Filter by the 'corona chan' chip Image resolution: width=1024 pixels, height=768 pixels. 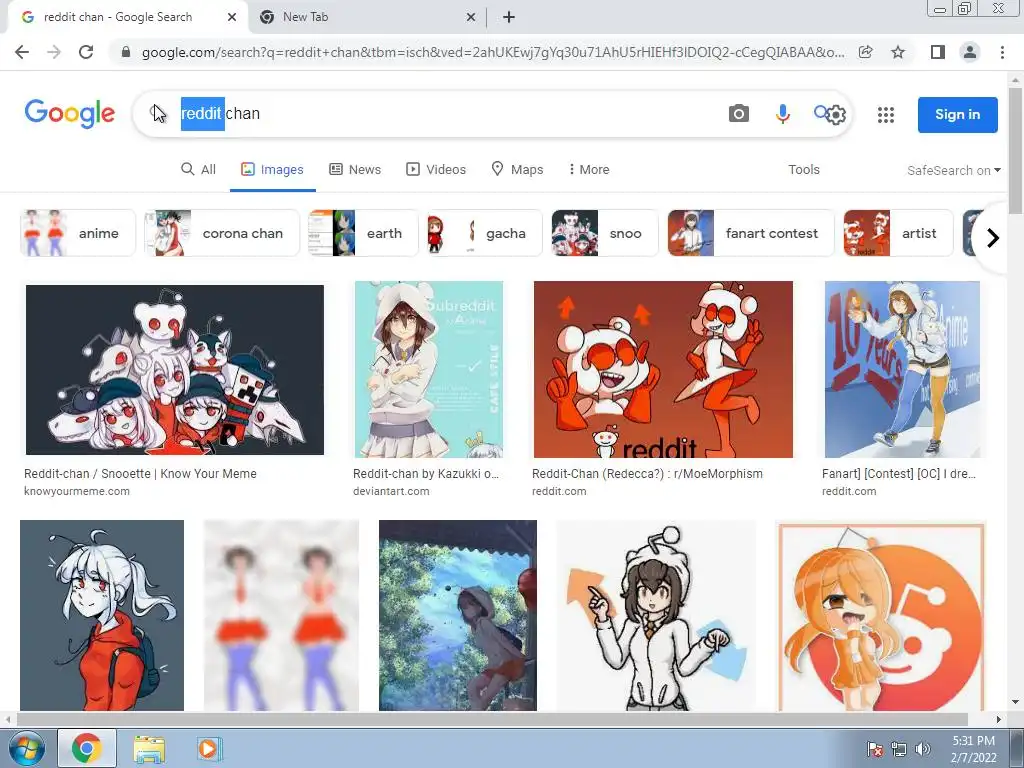(x=221, y=233)
